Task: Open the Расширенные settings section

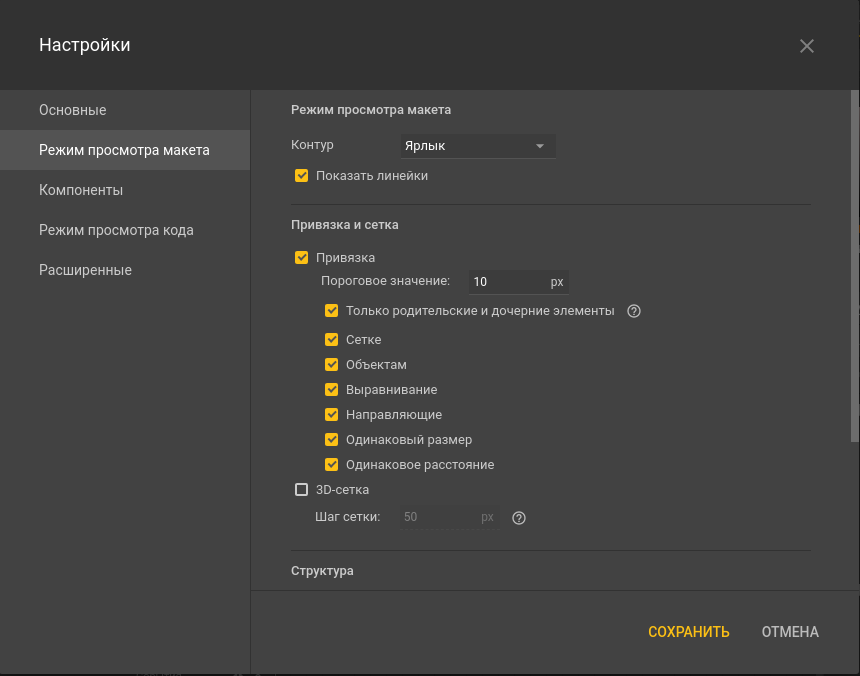Action: point(85,270)
